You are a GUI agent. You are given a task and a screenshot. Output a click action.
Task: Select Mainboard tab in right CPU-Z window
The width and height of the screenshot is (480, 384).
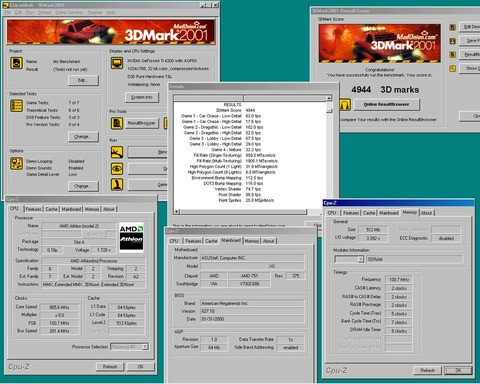389,213
